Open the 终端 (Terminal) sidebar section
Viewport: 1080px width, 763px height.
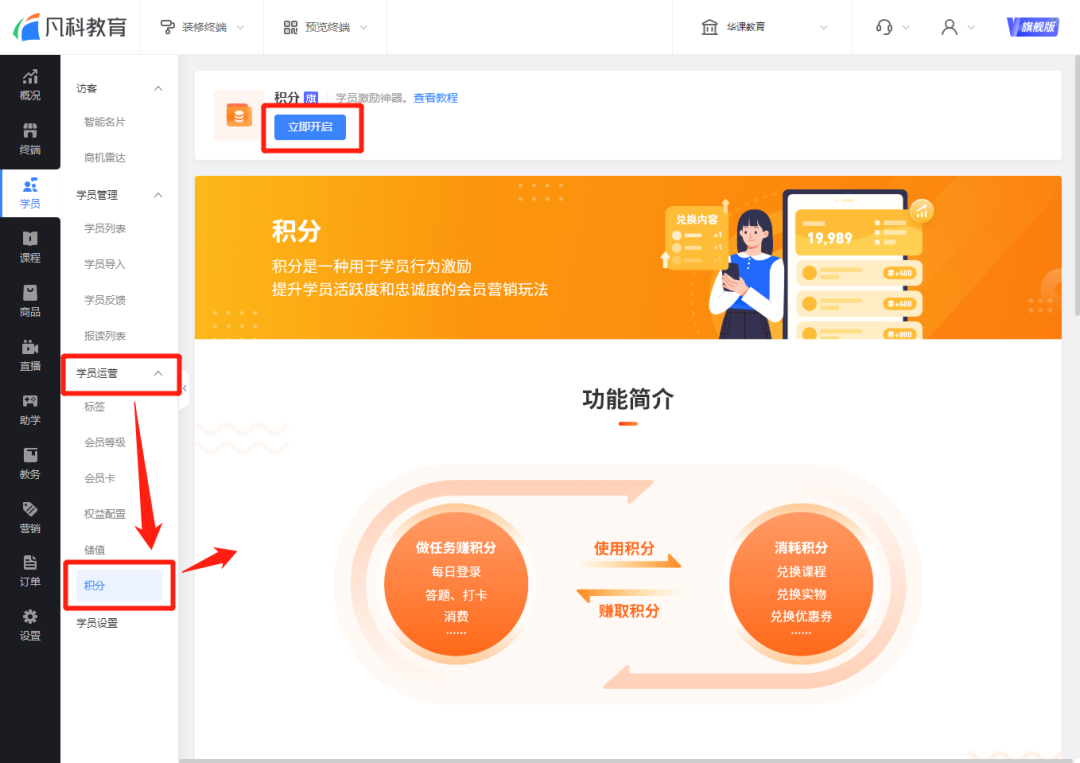[x=30, y=139]
